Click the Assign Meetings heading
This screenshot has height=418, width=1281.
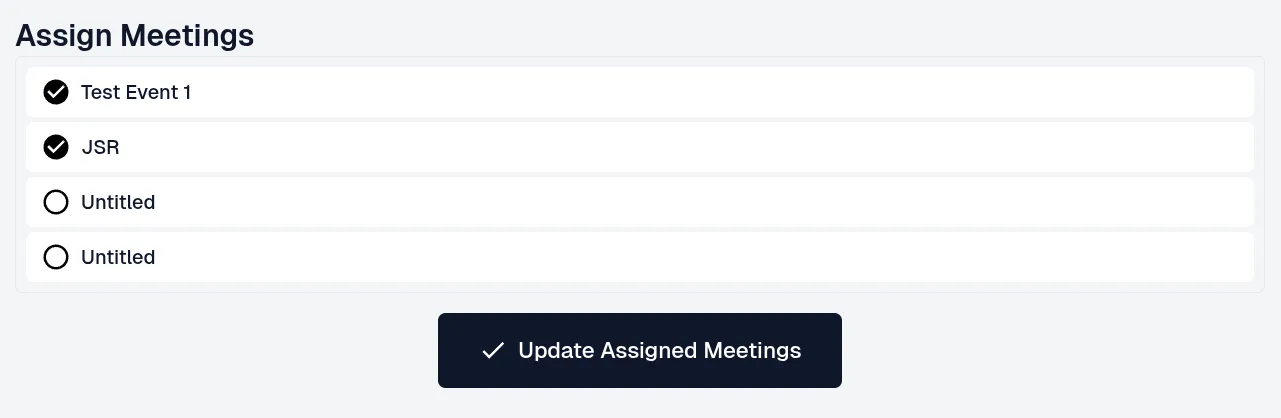pos(135,35)
